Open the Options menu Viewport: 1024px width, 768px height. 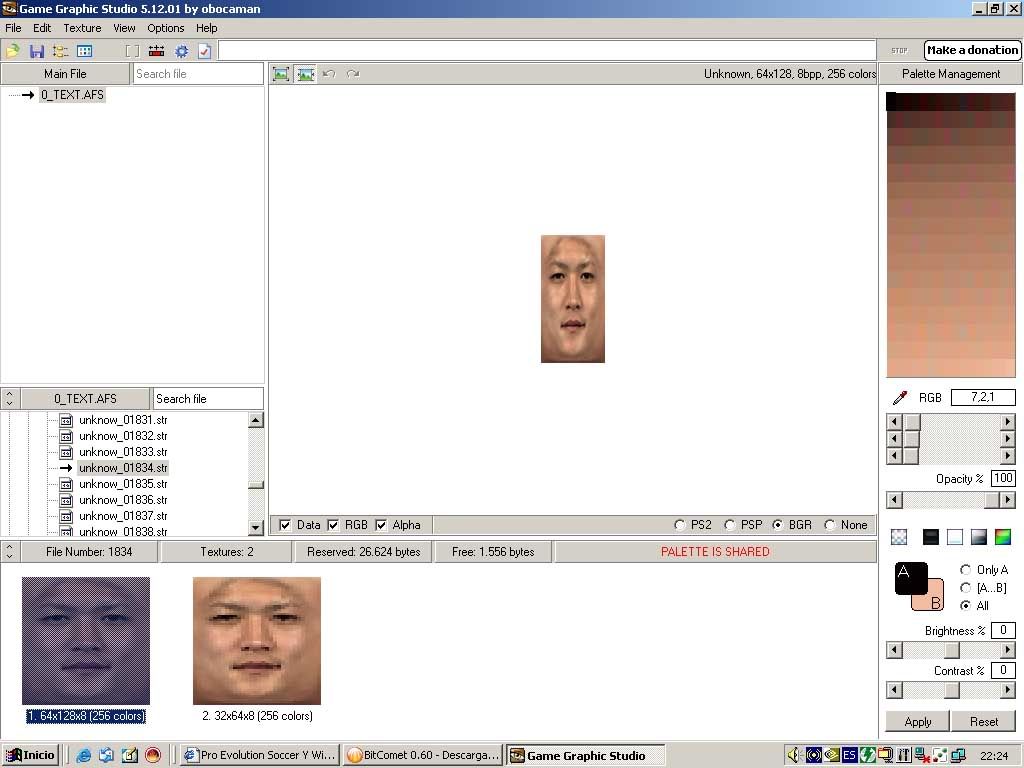pos(165,28)
